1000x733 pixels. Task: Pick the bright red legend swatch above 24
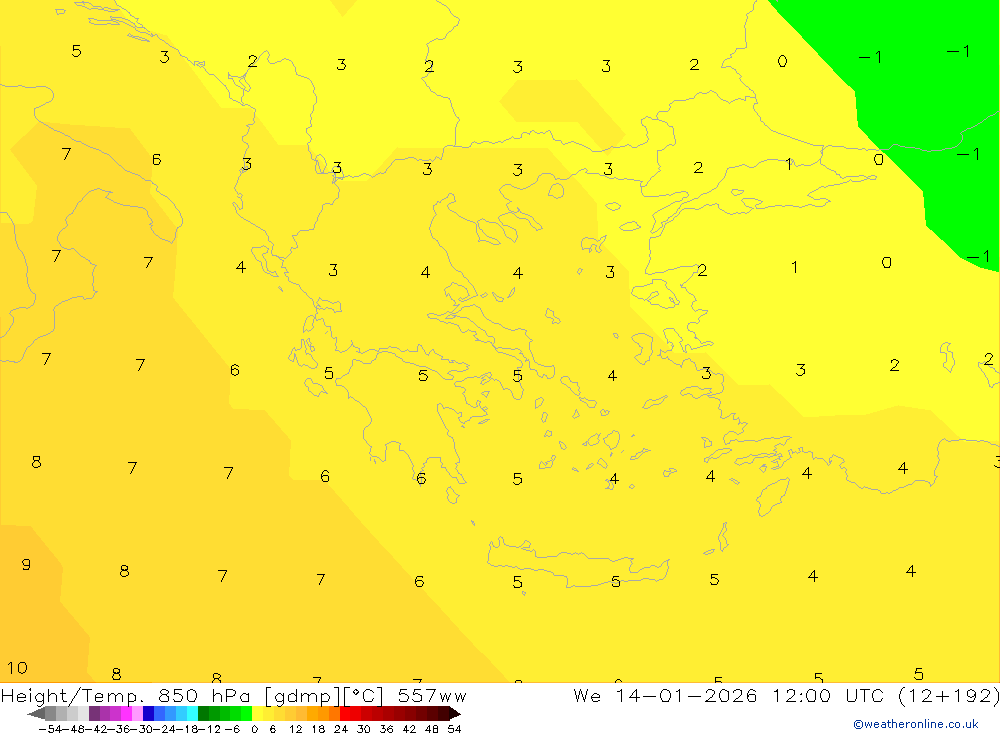(345, 714)
